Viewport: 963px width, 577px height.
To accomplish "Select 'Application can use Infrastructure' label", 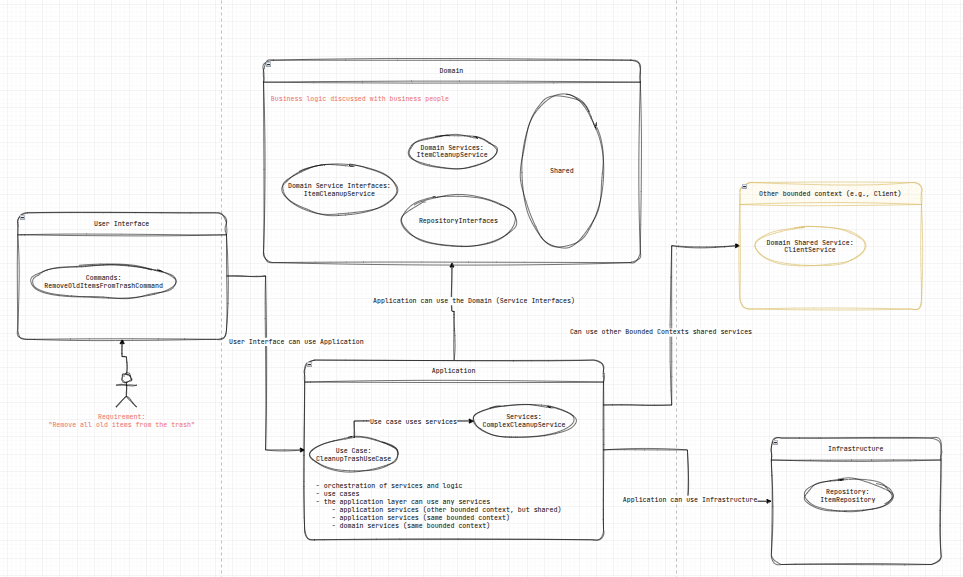I will (x=690, y=500).
